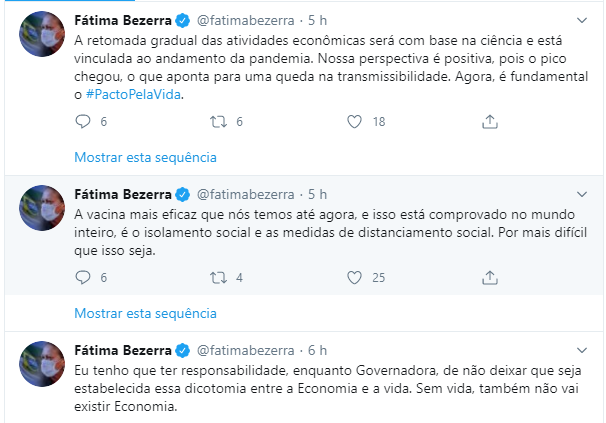606x423 pixels.
Task: Retweet the tweet about isolamento social
Action: point(217,277)
